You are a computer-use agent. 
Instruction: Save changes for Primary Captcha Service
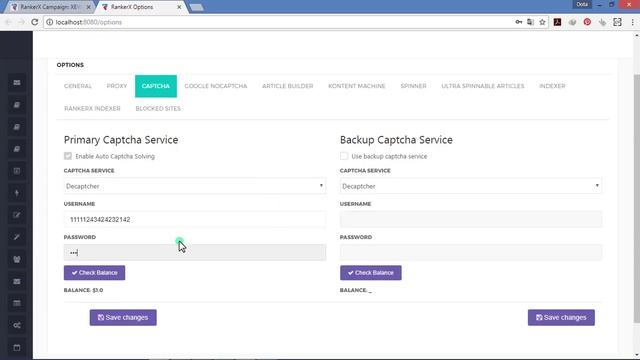[123, 318]
